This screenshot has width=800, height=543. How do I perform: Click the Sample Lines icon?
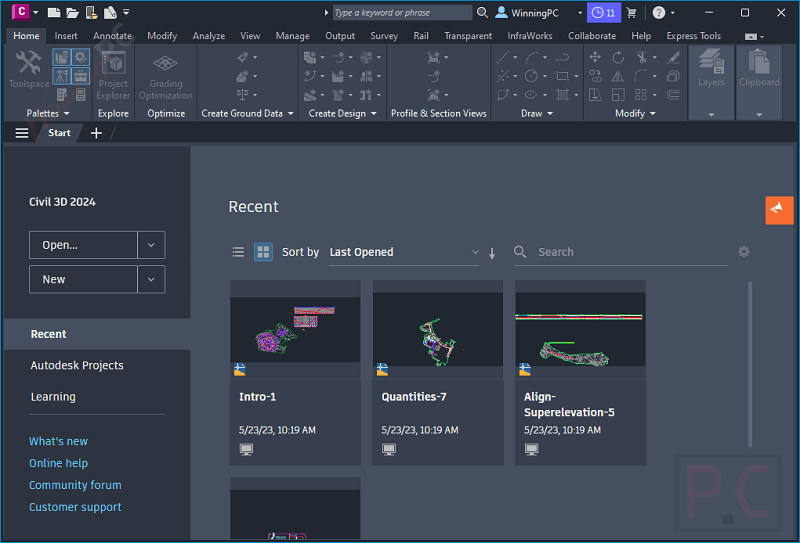pyautogui.click(x=434, y=76)
